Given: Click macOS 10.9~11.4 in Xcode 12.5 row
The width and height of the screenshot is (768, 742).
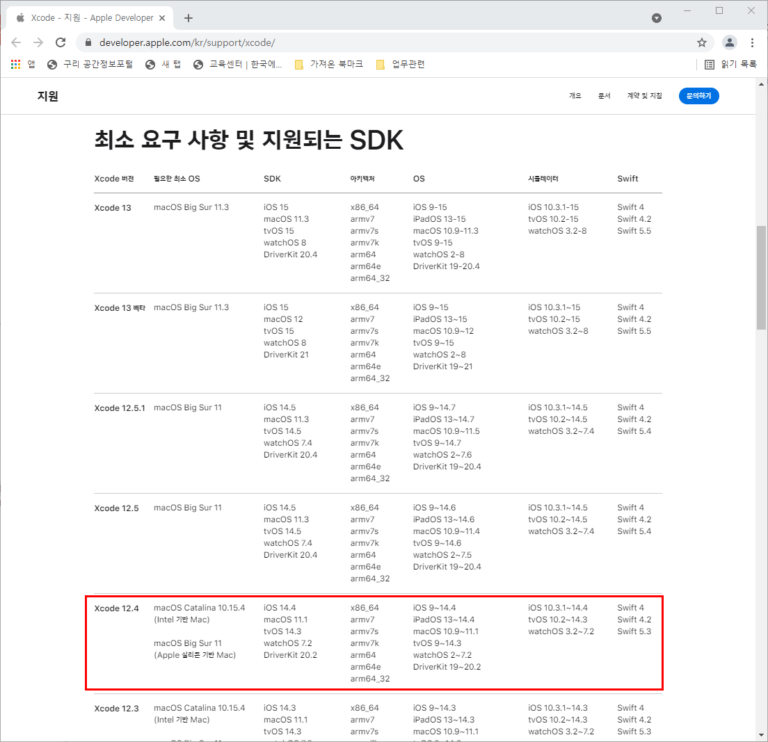Looking at the screenshot, I should click(446, 531).
